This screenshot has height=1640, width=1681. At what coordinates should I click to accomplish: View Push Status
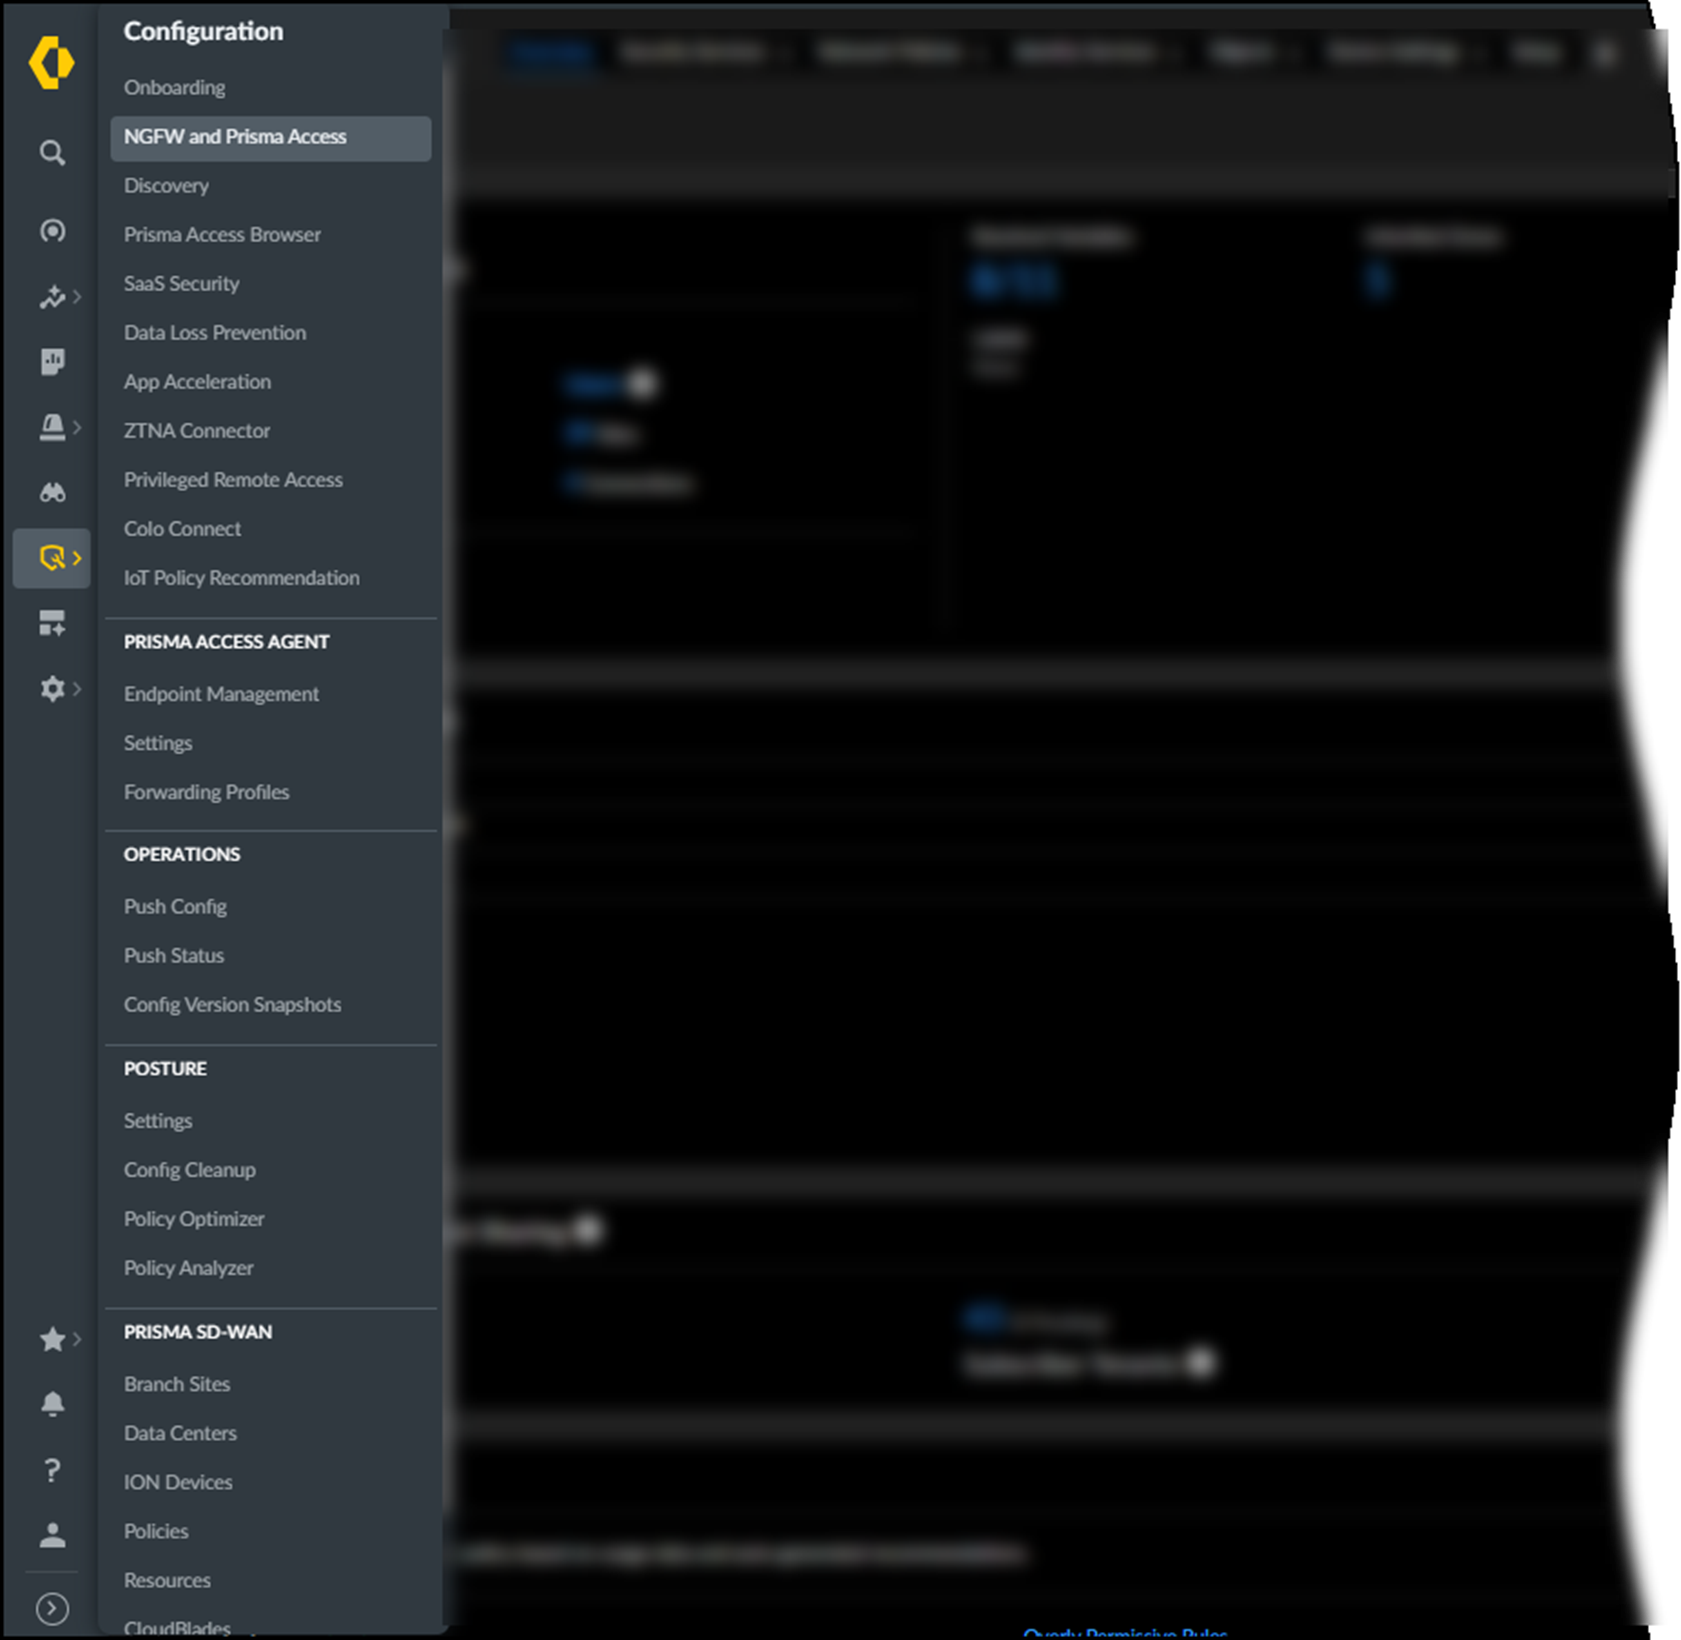click(174, 955)
